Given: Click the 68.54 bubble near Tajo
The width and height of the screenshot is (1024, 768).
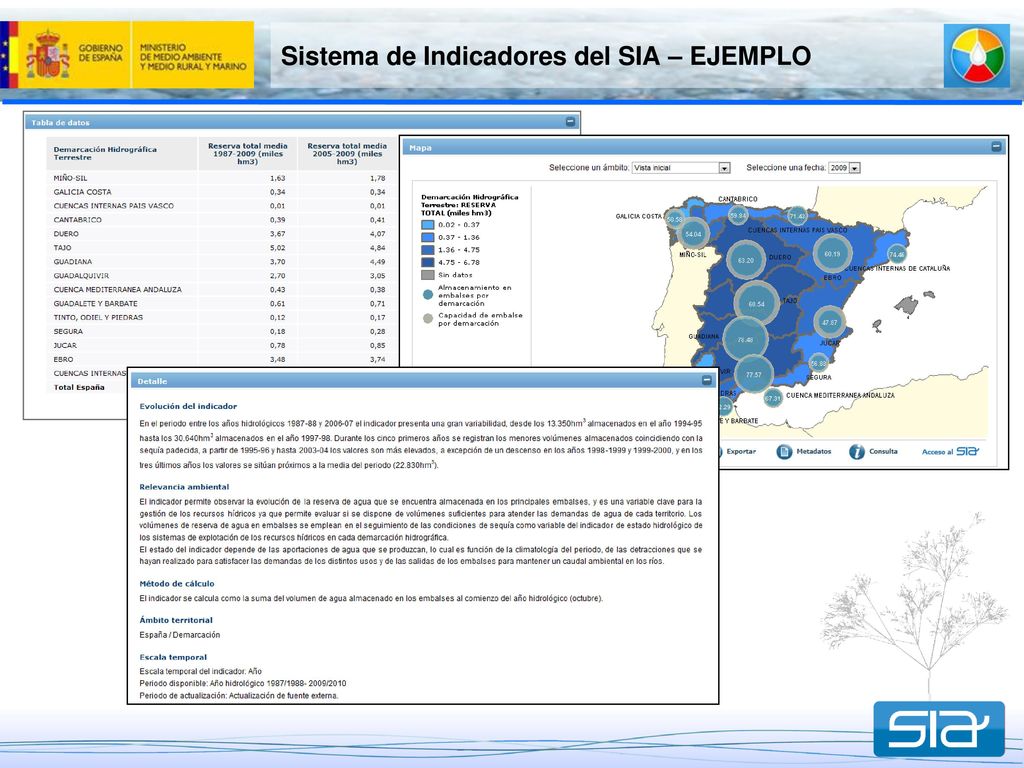Looking at the screenshot, I should [x=756, y=304].
